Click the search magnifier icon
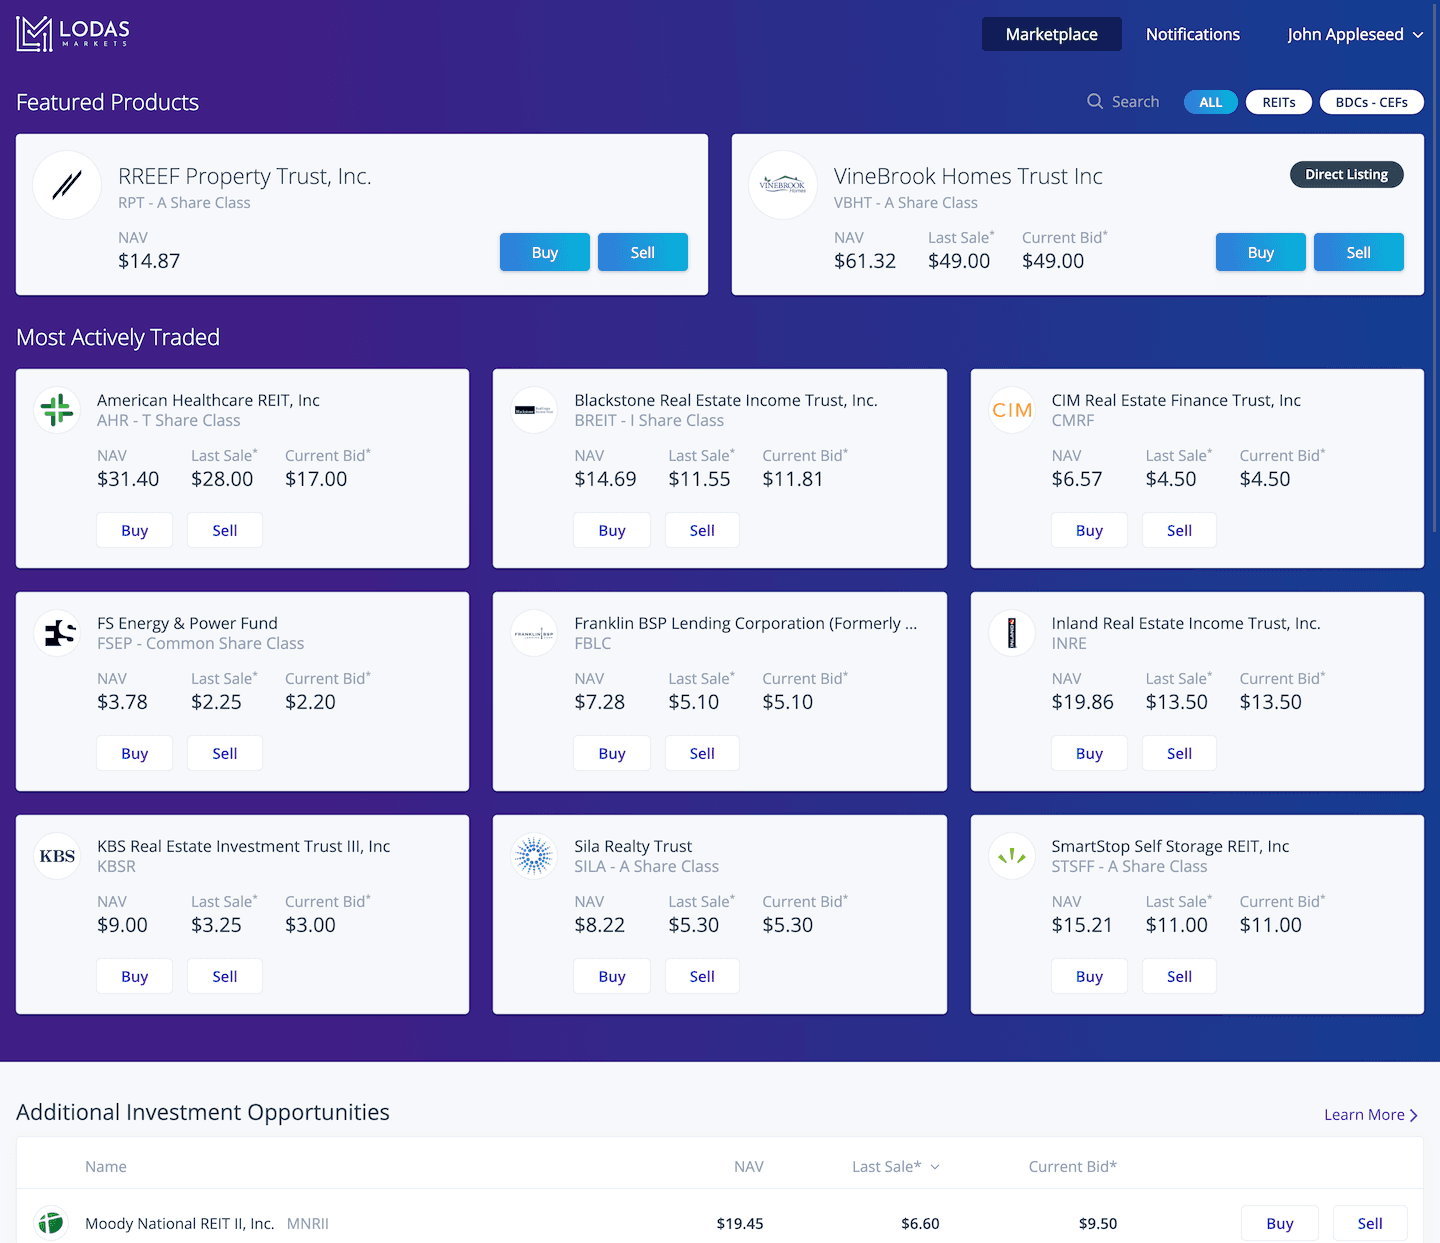 1095,101
